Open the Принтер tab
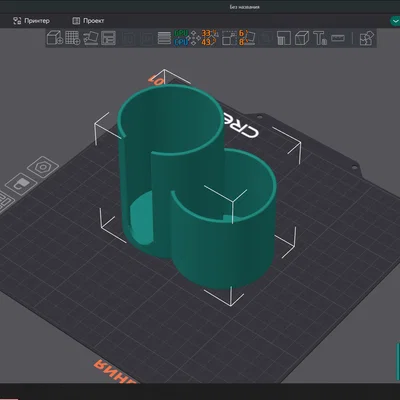 tap(31, 21)
